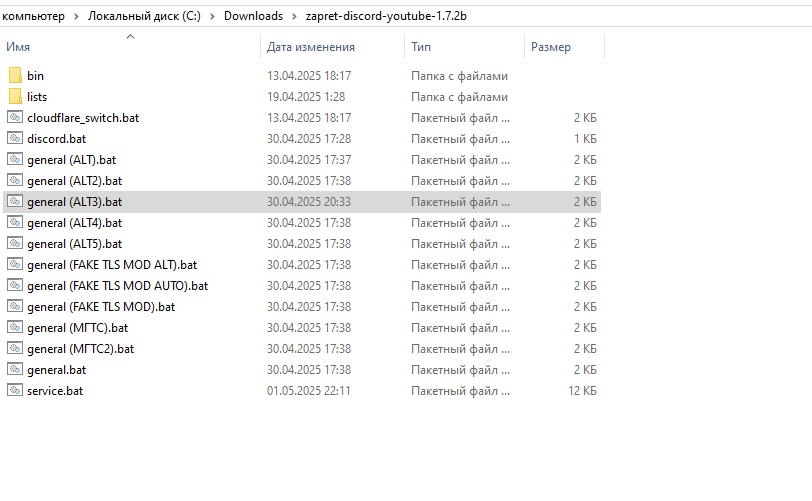Select the file name general (МГТС2).bat
Image resolution: width=812 pixels, height=501 pixels.
[81, 349]
